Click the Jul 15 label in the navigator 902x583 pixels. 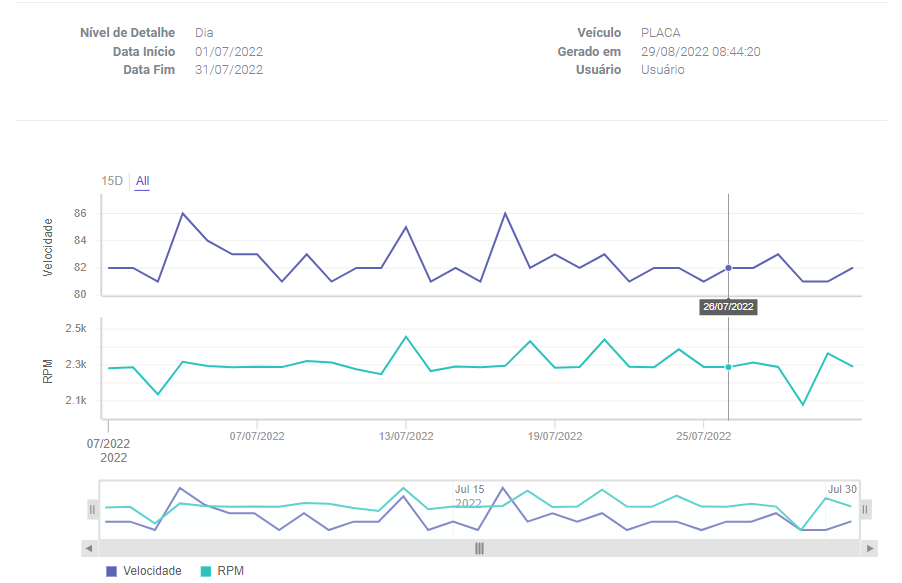point(469,489)
